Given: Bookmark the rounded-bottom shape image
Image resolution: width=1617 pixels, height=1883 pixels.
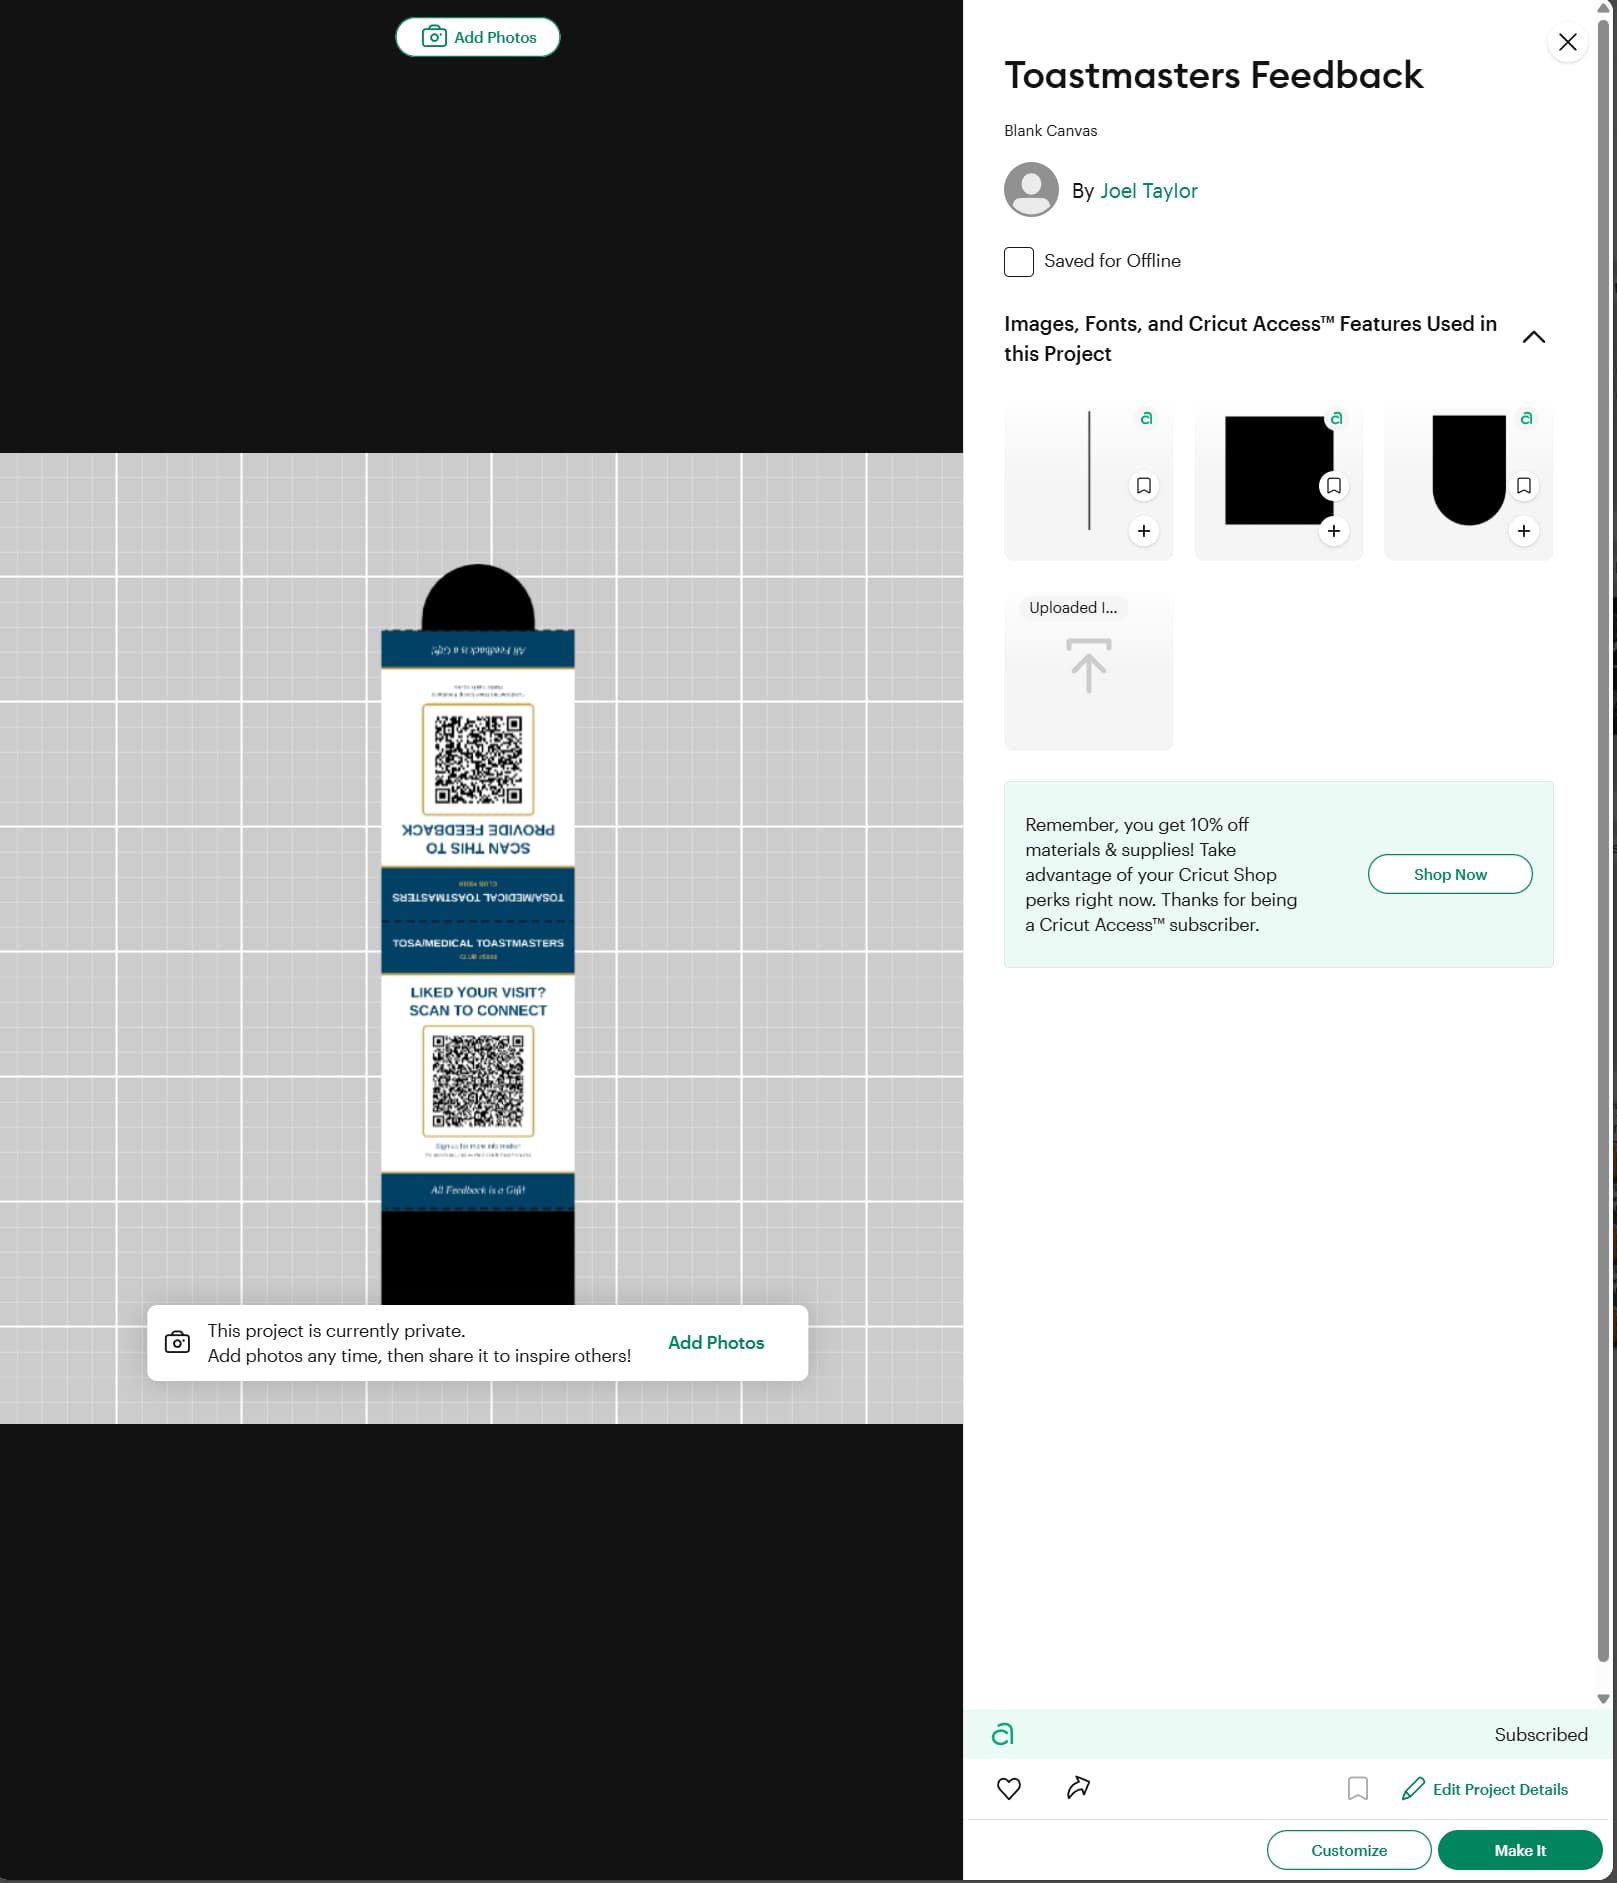Looking at the screenshot, I should [1523, 486].
